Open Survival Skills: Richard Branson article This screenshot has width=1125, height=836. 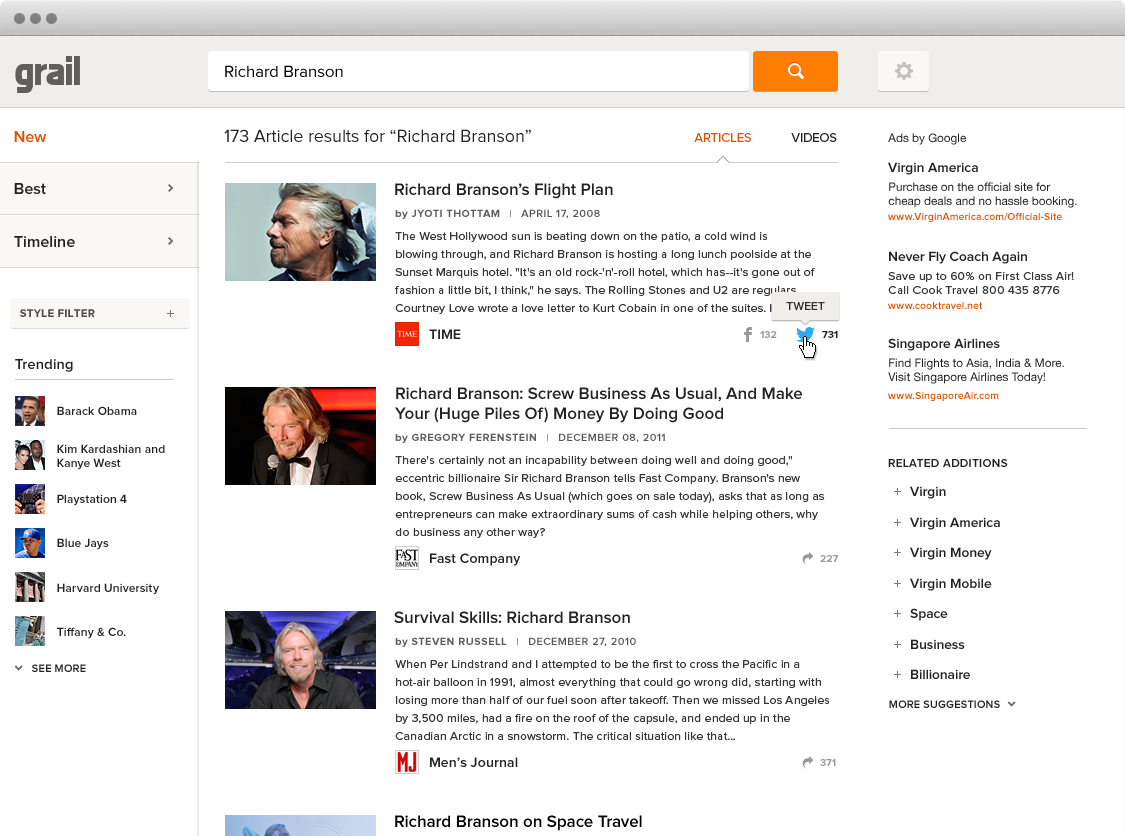(x=512, y=618)
